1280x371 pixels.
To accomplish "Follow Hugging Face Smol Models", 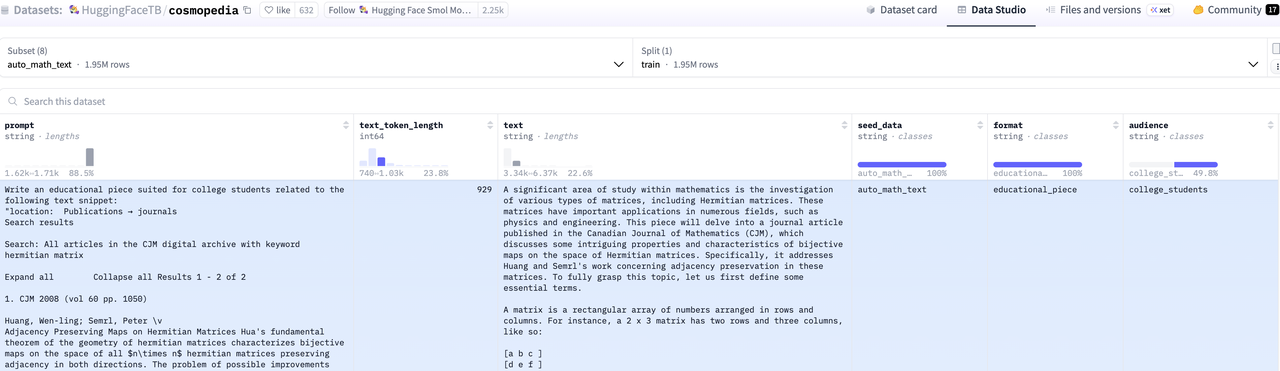I will (x=400, y=10).
